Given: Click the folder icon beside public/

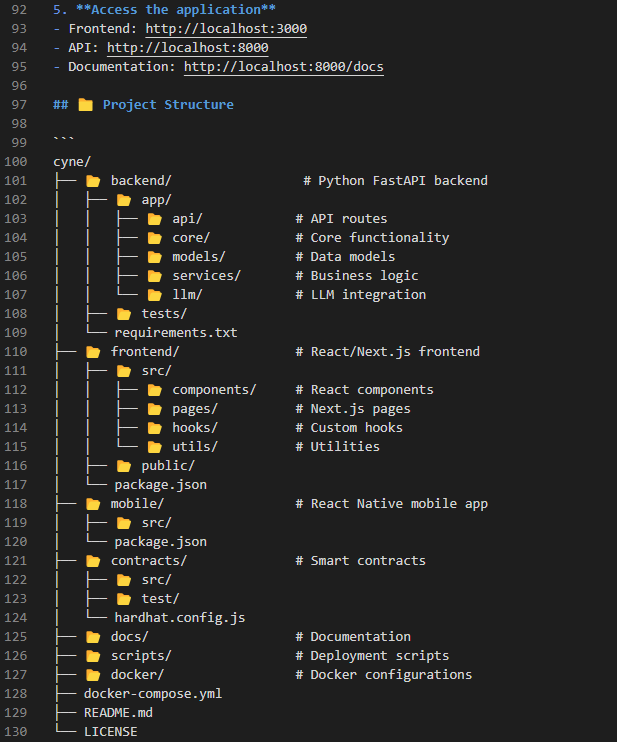Looking at the screenshot, I should pyautogui.click(x=124, y=466).
